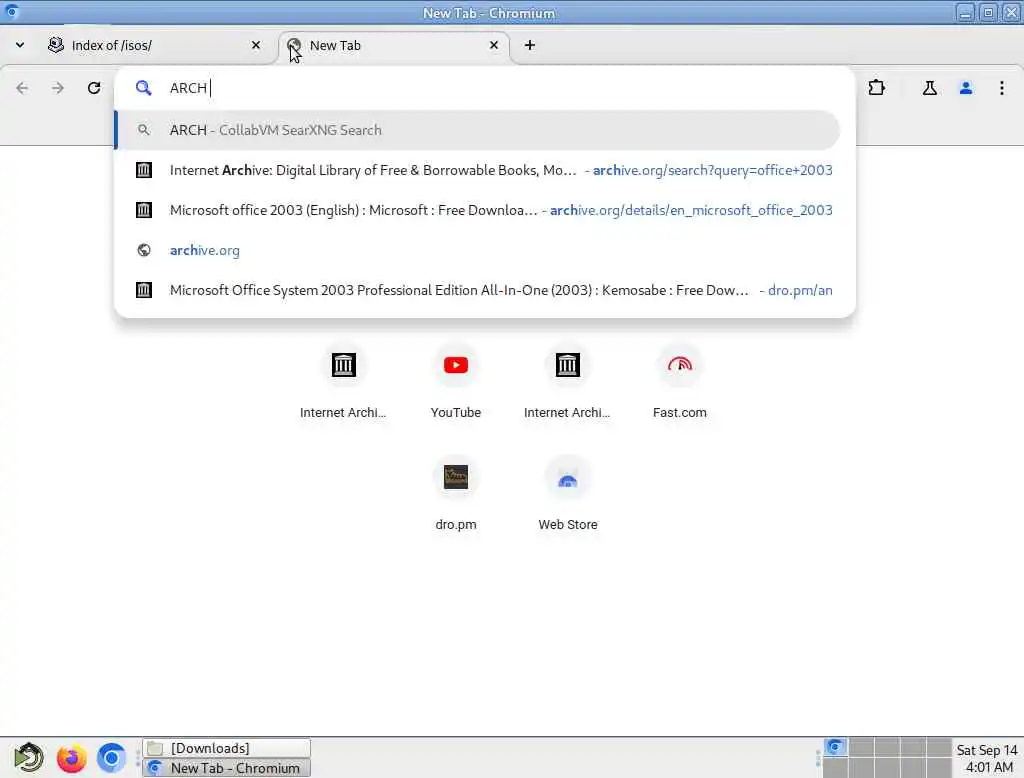Click the back navigation arrow
Viewport: 1024px width, 778px height.
[x=22, y=88]
